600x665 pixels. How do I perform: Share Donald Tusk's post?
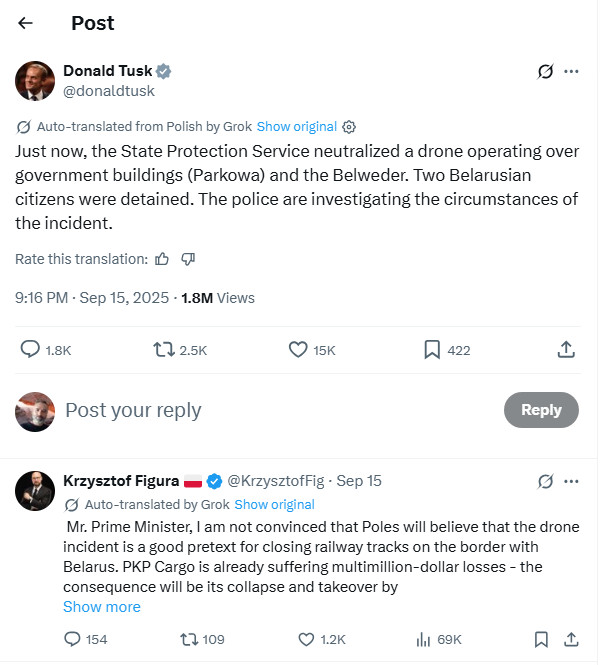pos(565,349)
